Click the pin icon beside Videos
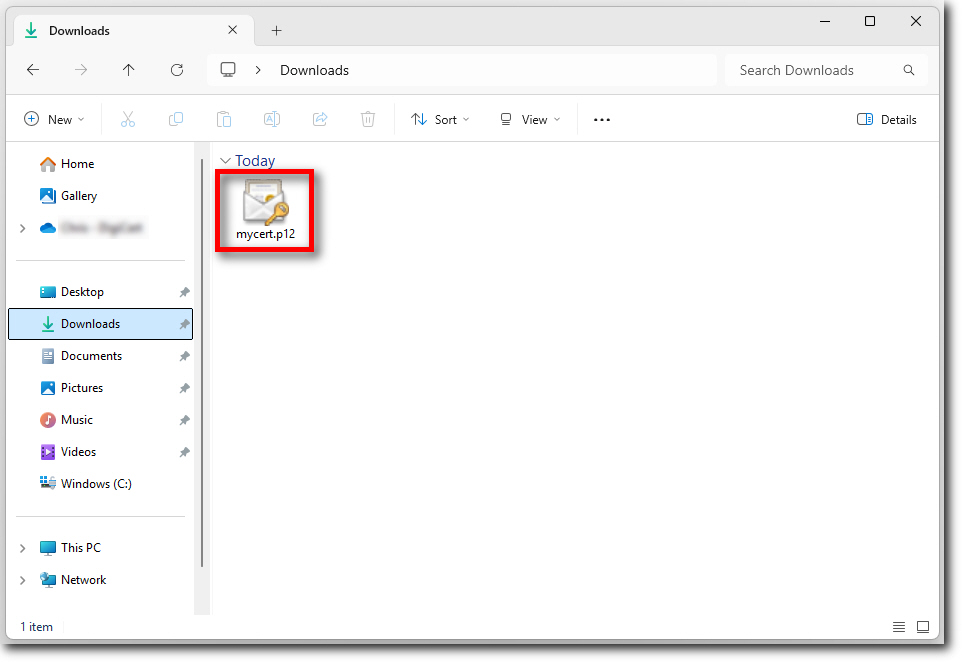The image size is (963, 662). (x=184, y=452)
